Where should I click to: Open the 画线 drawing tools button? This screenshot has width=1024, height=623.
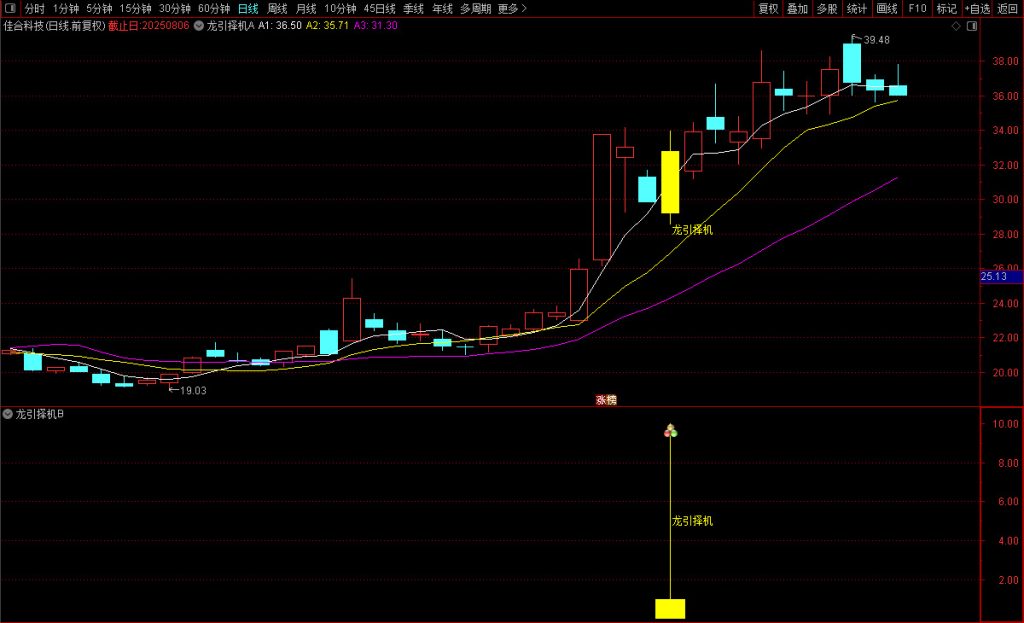tap(887, 9)
